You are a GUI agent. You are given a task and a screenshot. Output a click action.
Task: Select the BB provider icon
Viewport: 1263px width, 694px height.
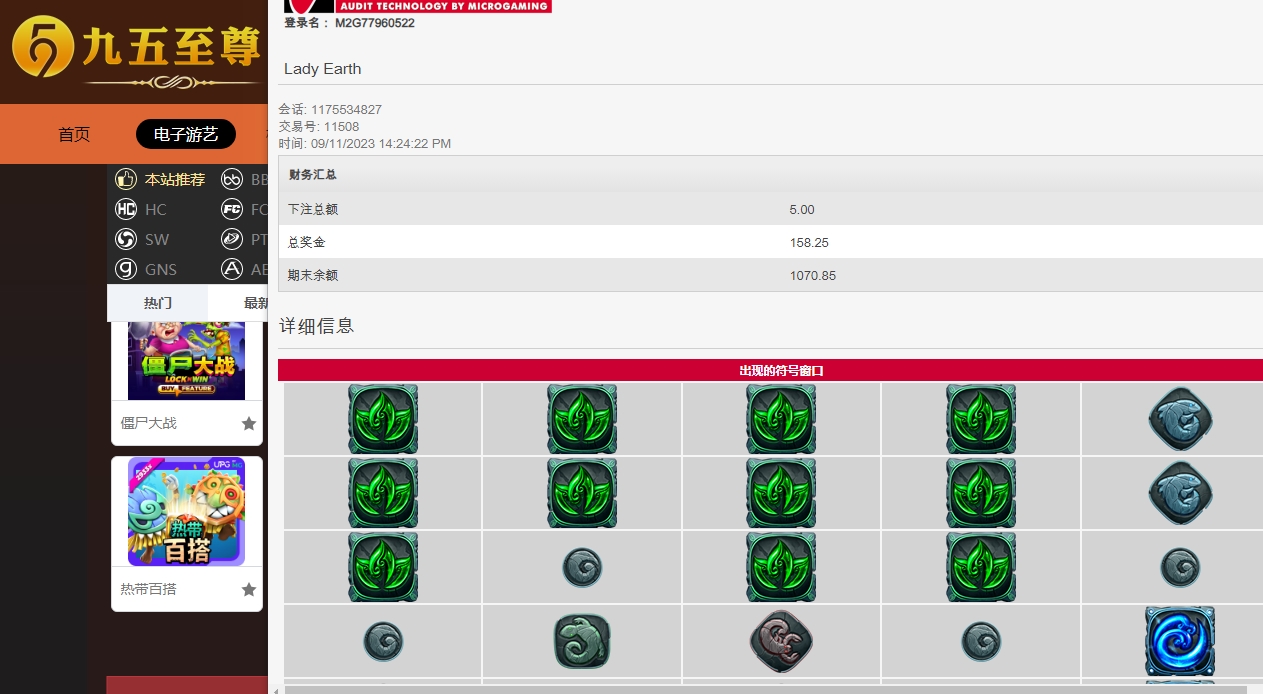click(232, 180)
